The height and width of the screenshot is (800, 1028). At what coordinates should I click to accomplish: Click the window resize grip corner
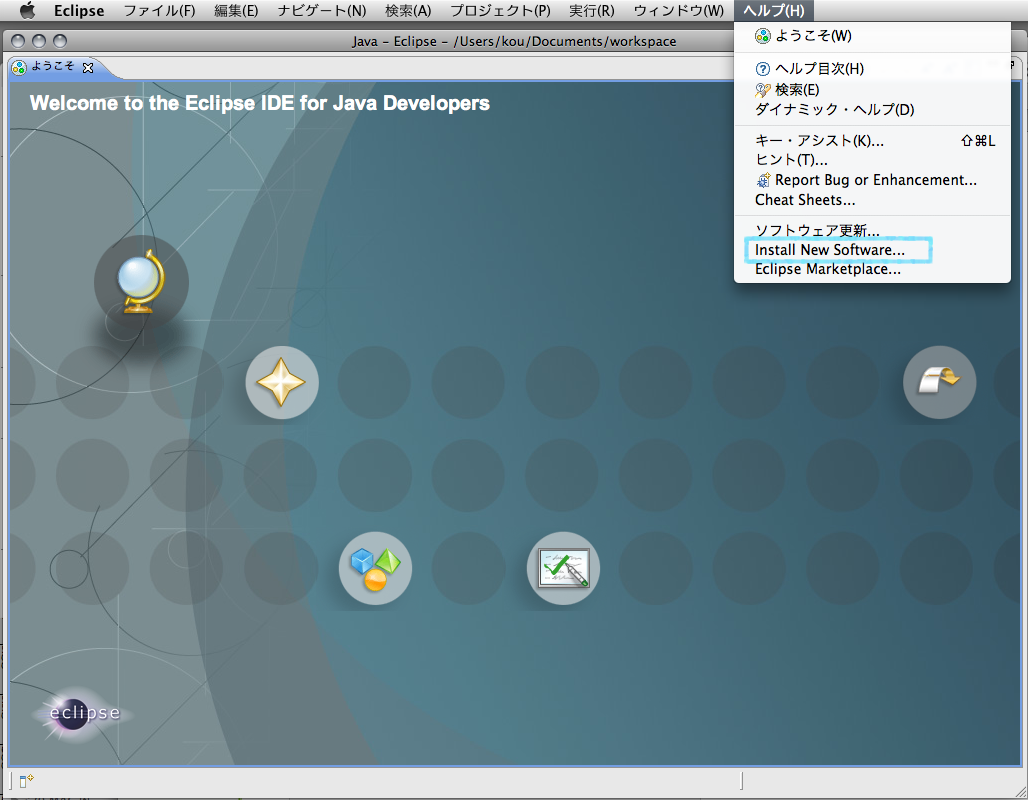pos(1020,791)
